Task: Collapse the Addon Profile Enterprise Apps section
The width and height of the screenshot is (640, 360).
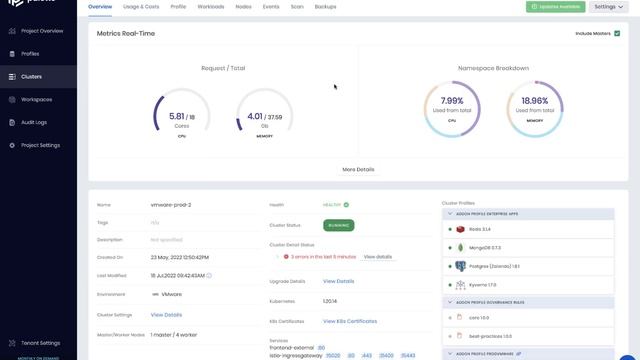Action: tap(450, 214)
